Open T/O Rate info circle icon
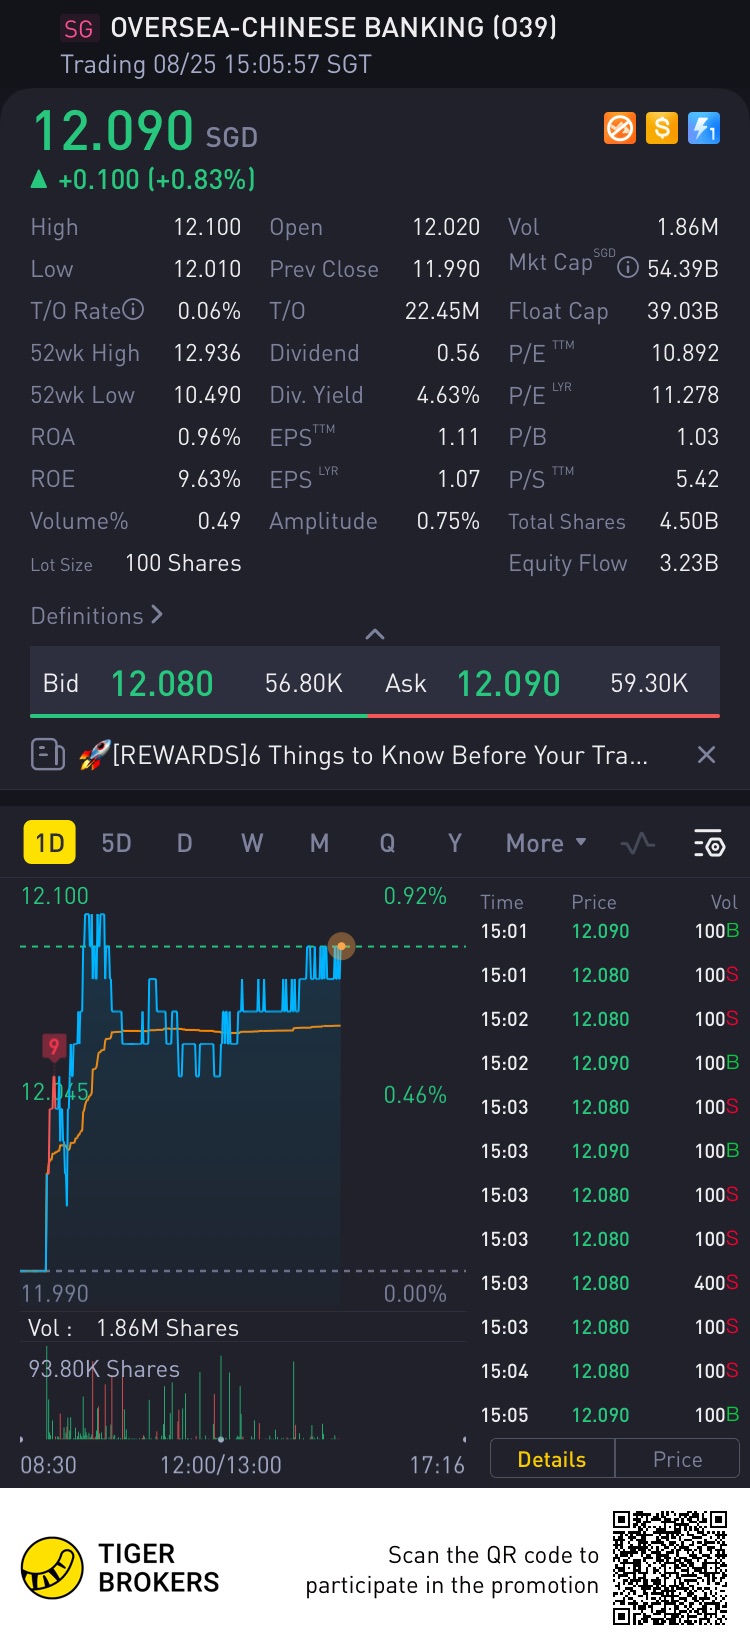Screen dimensions: 750x1648 [x=133, y=310]
